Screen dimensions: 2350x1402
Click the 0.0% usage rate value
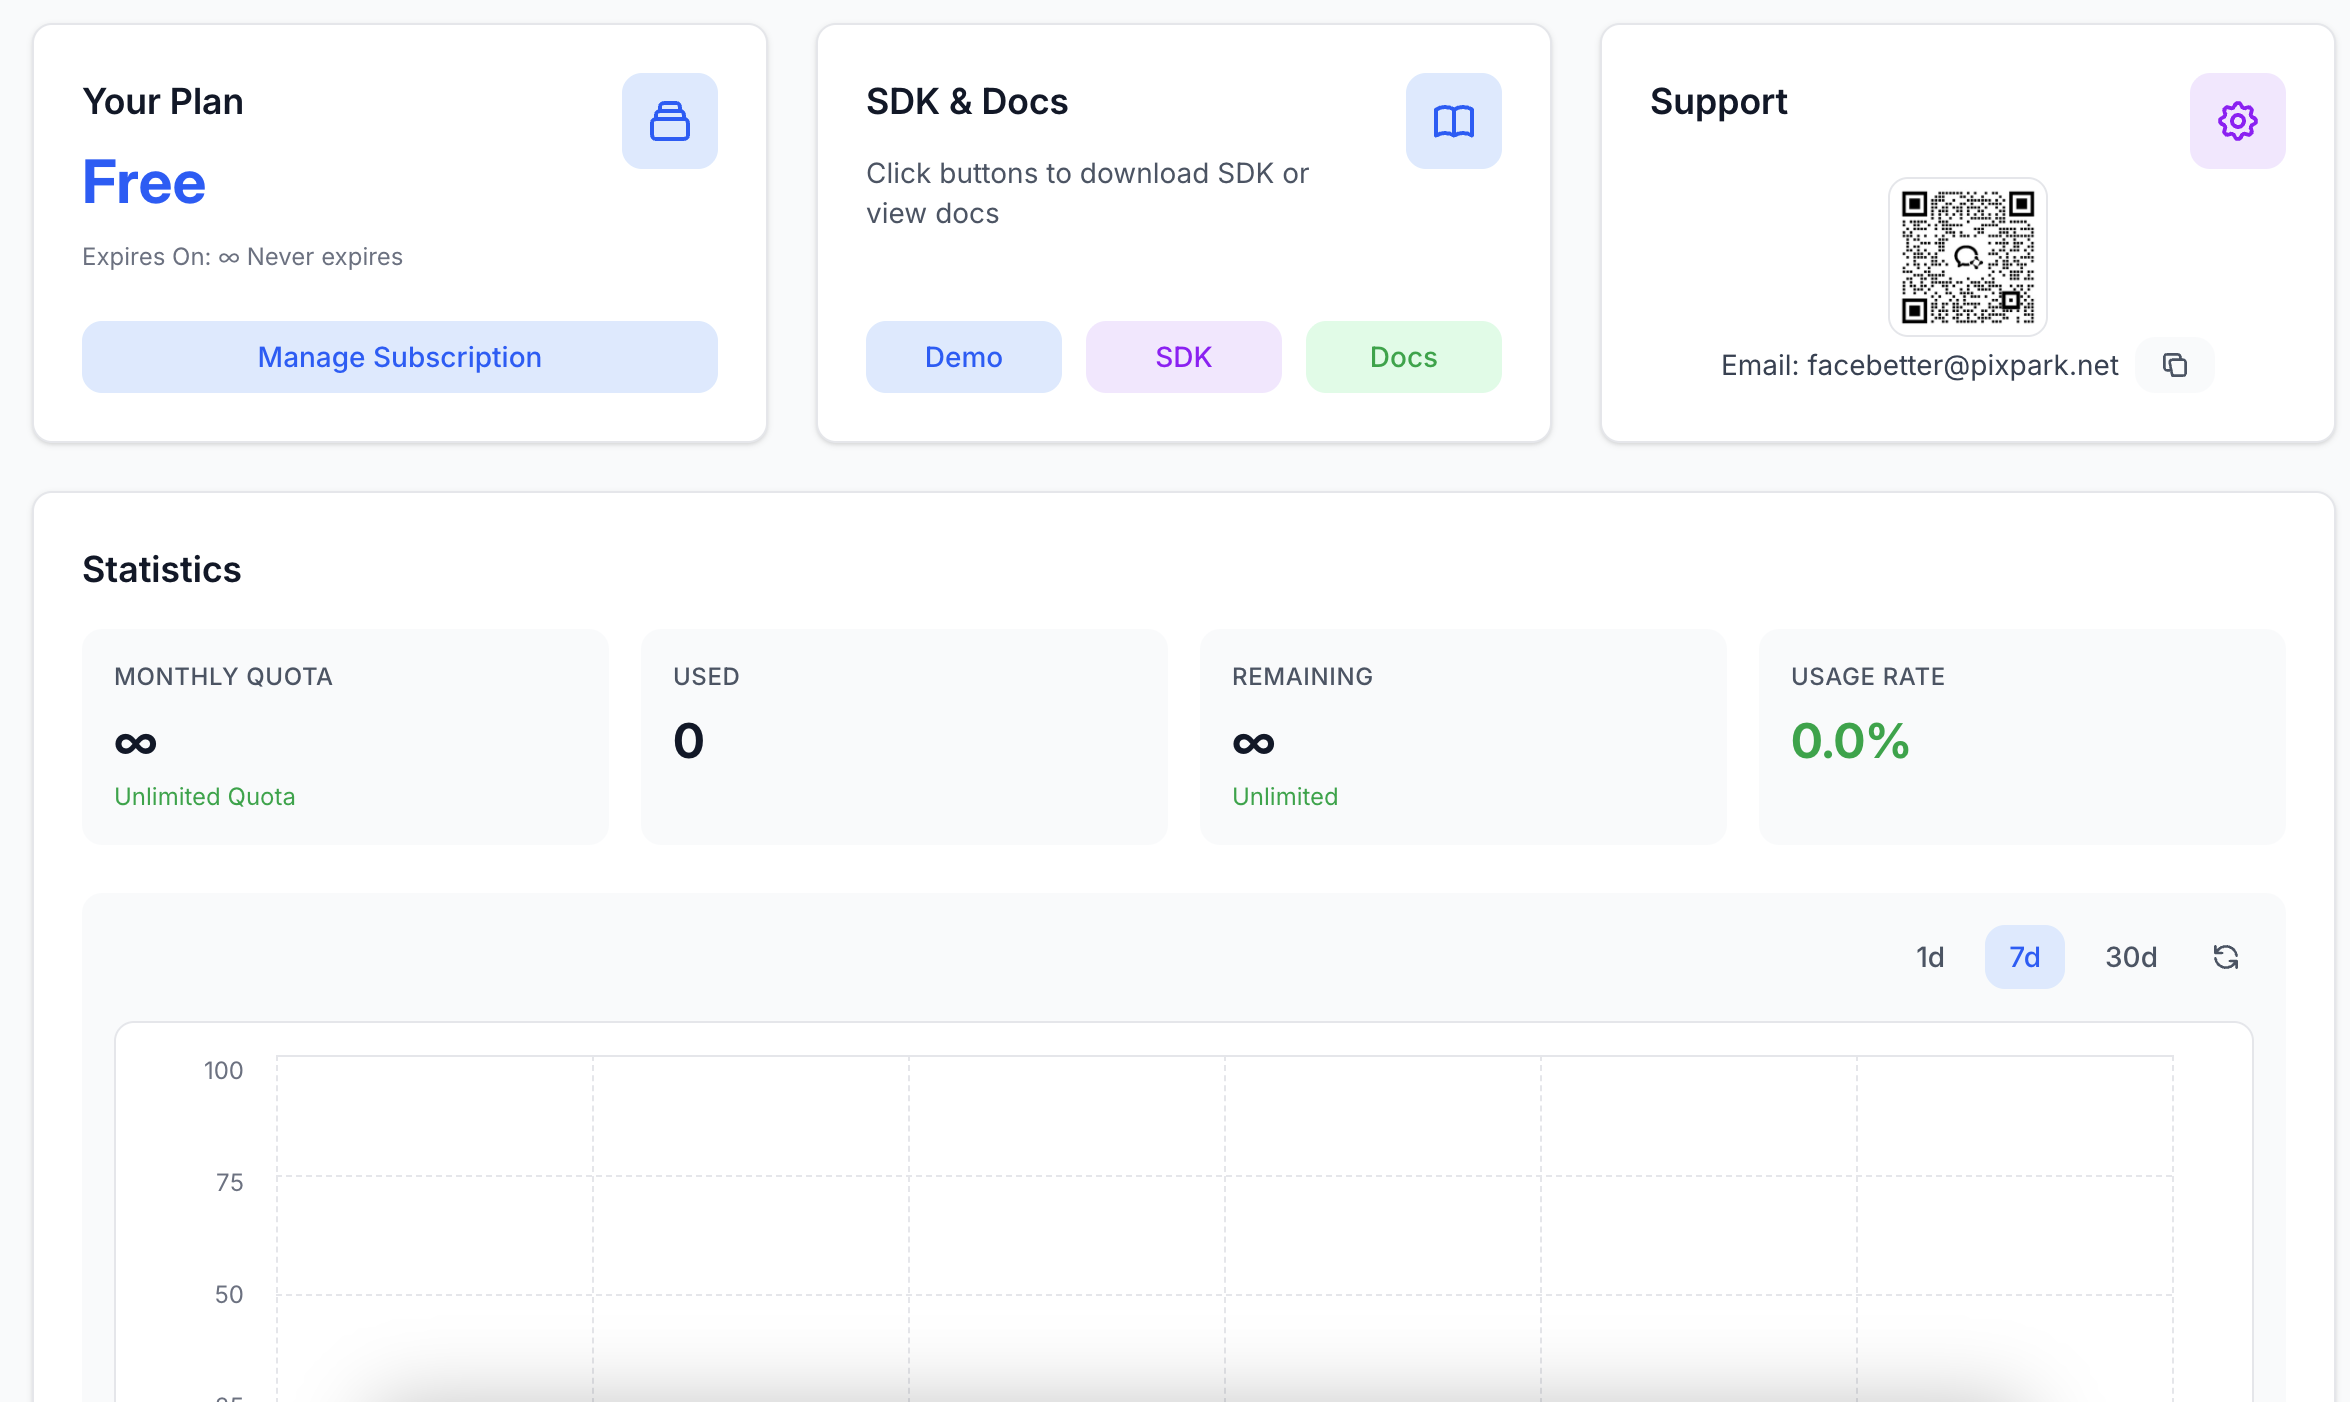tap(1849, 741)
